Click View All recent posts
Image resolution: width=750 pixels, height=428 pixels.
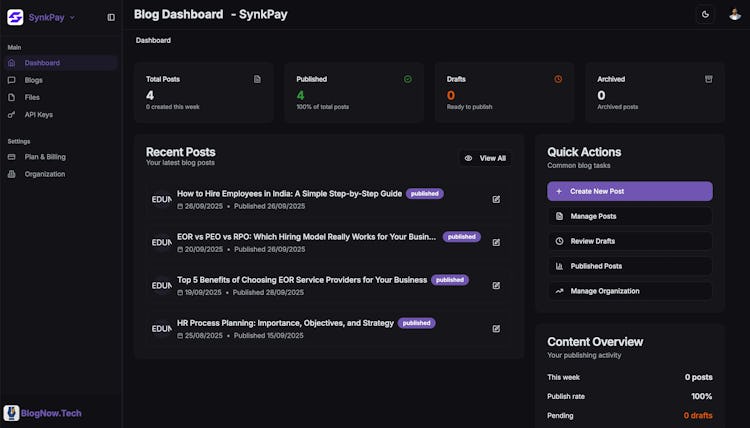(485, 158)
